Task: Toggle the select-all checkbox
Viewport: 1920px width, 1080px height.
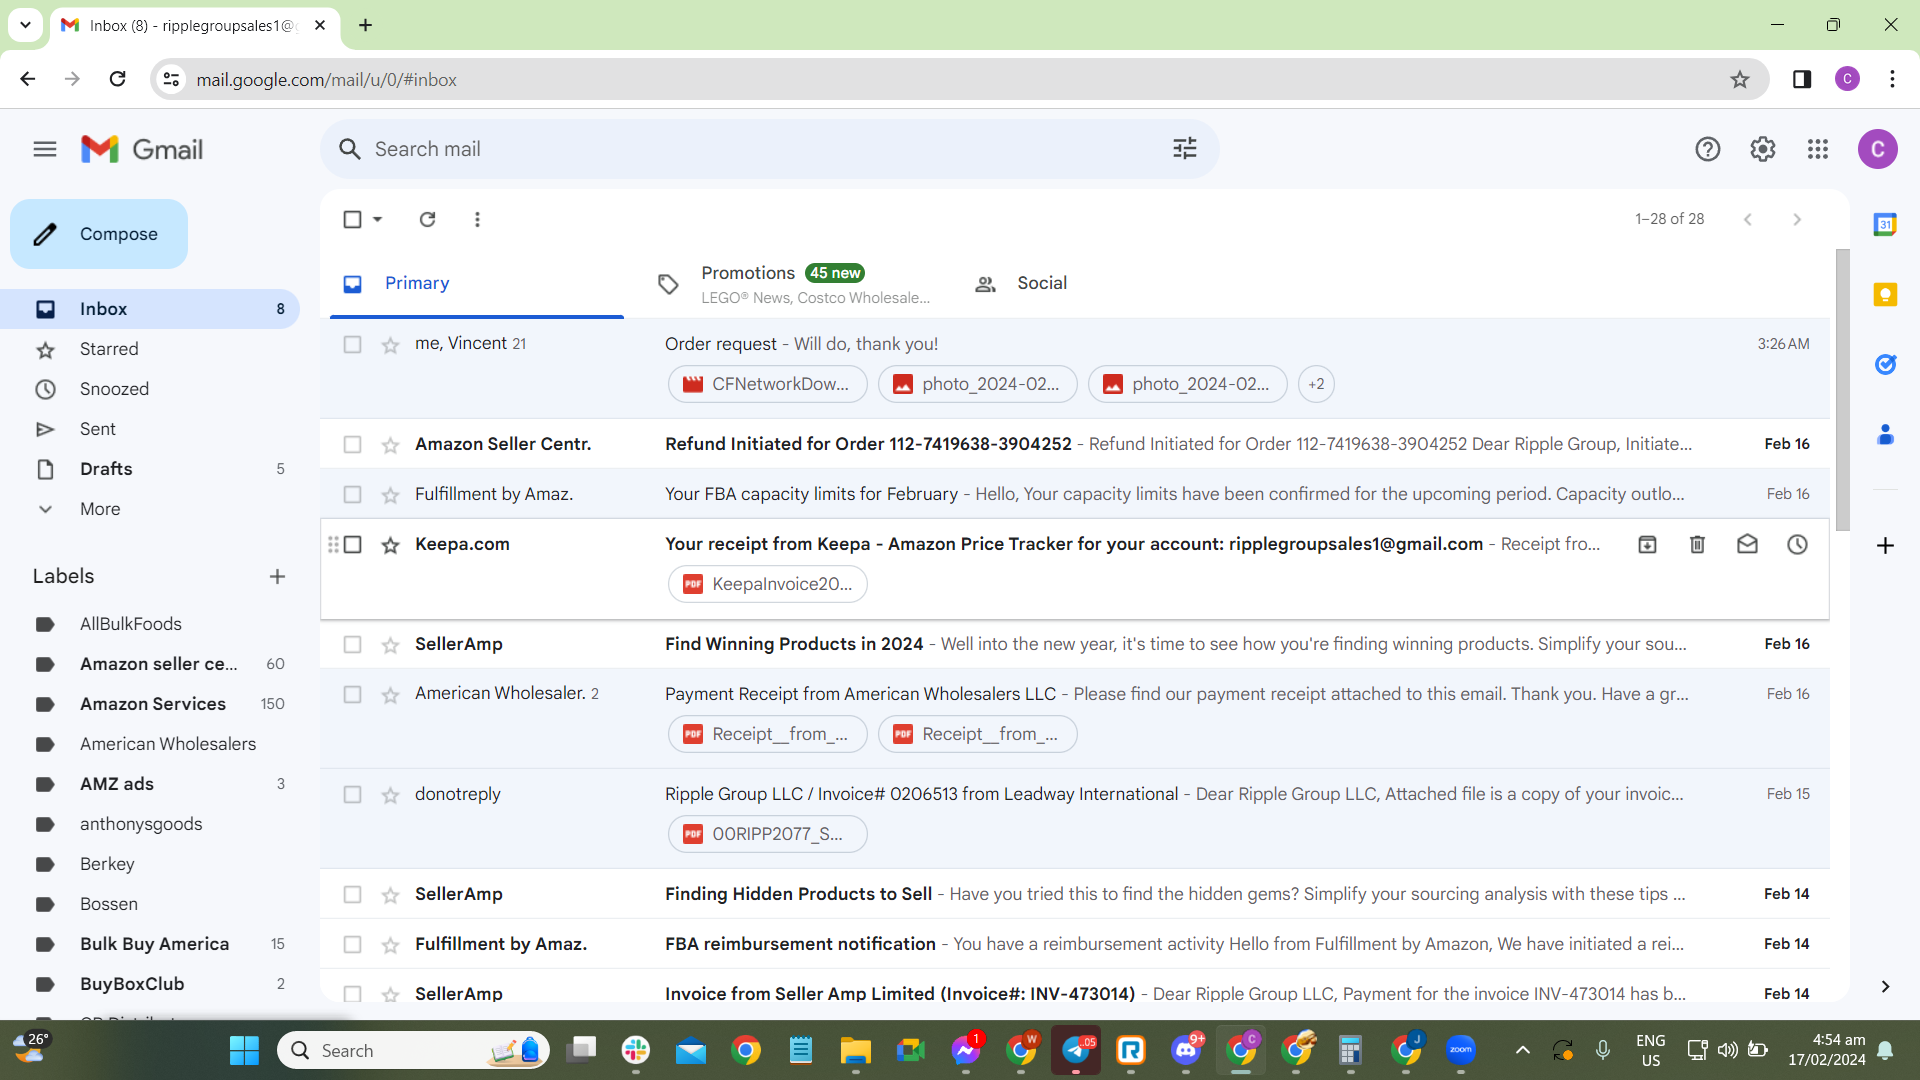Action: coord(352,219)
